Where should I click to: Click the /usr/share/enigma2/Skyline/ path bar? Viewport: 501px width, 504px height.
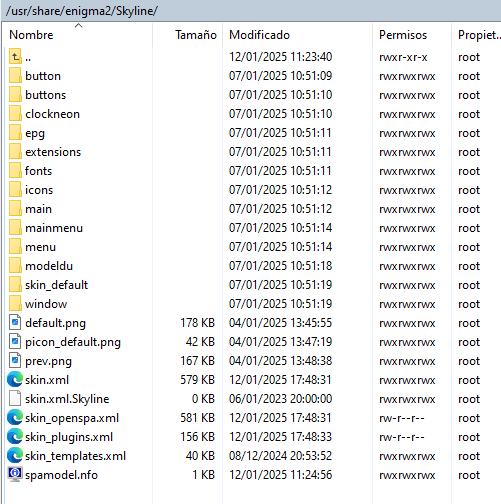250,11
